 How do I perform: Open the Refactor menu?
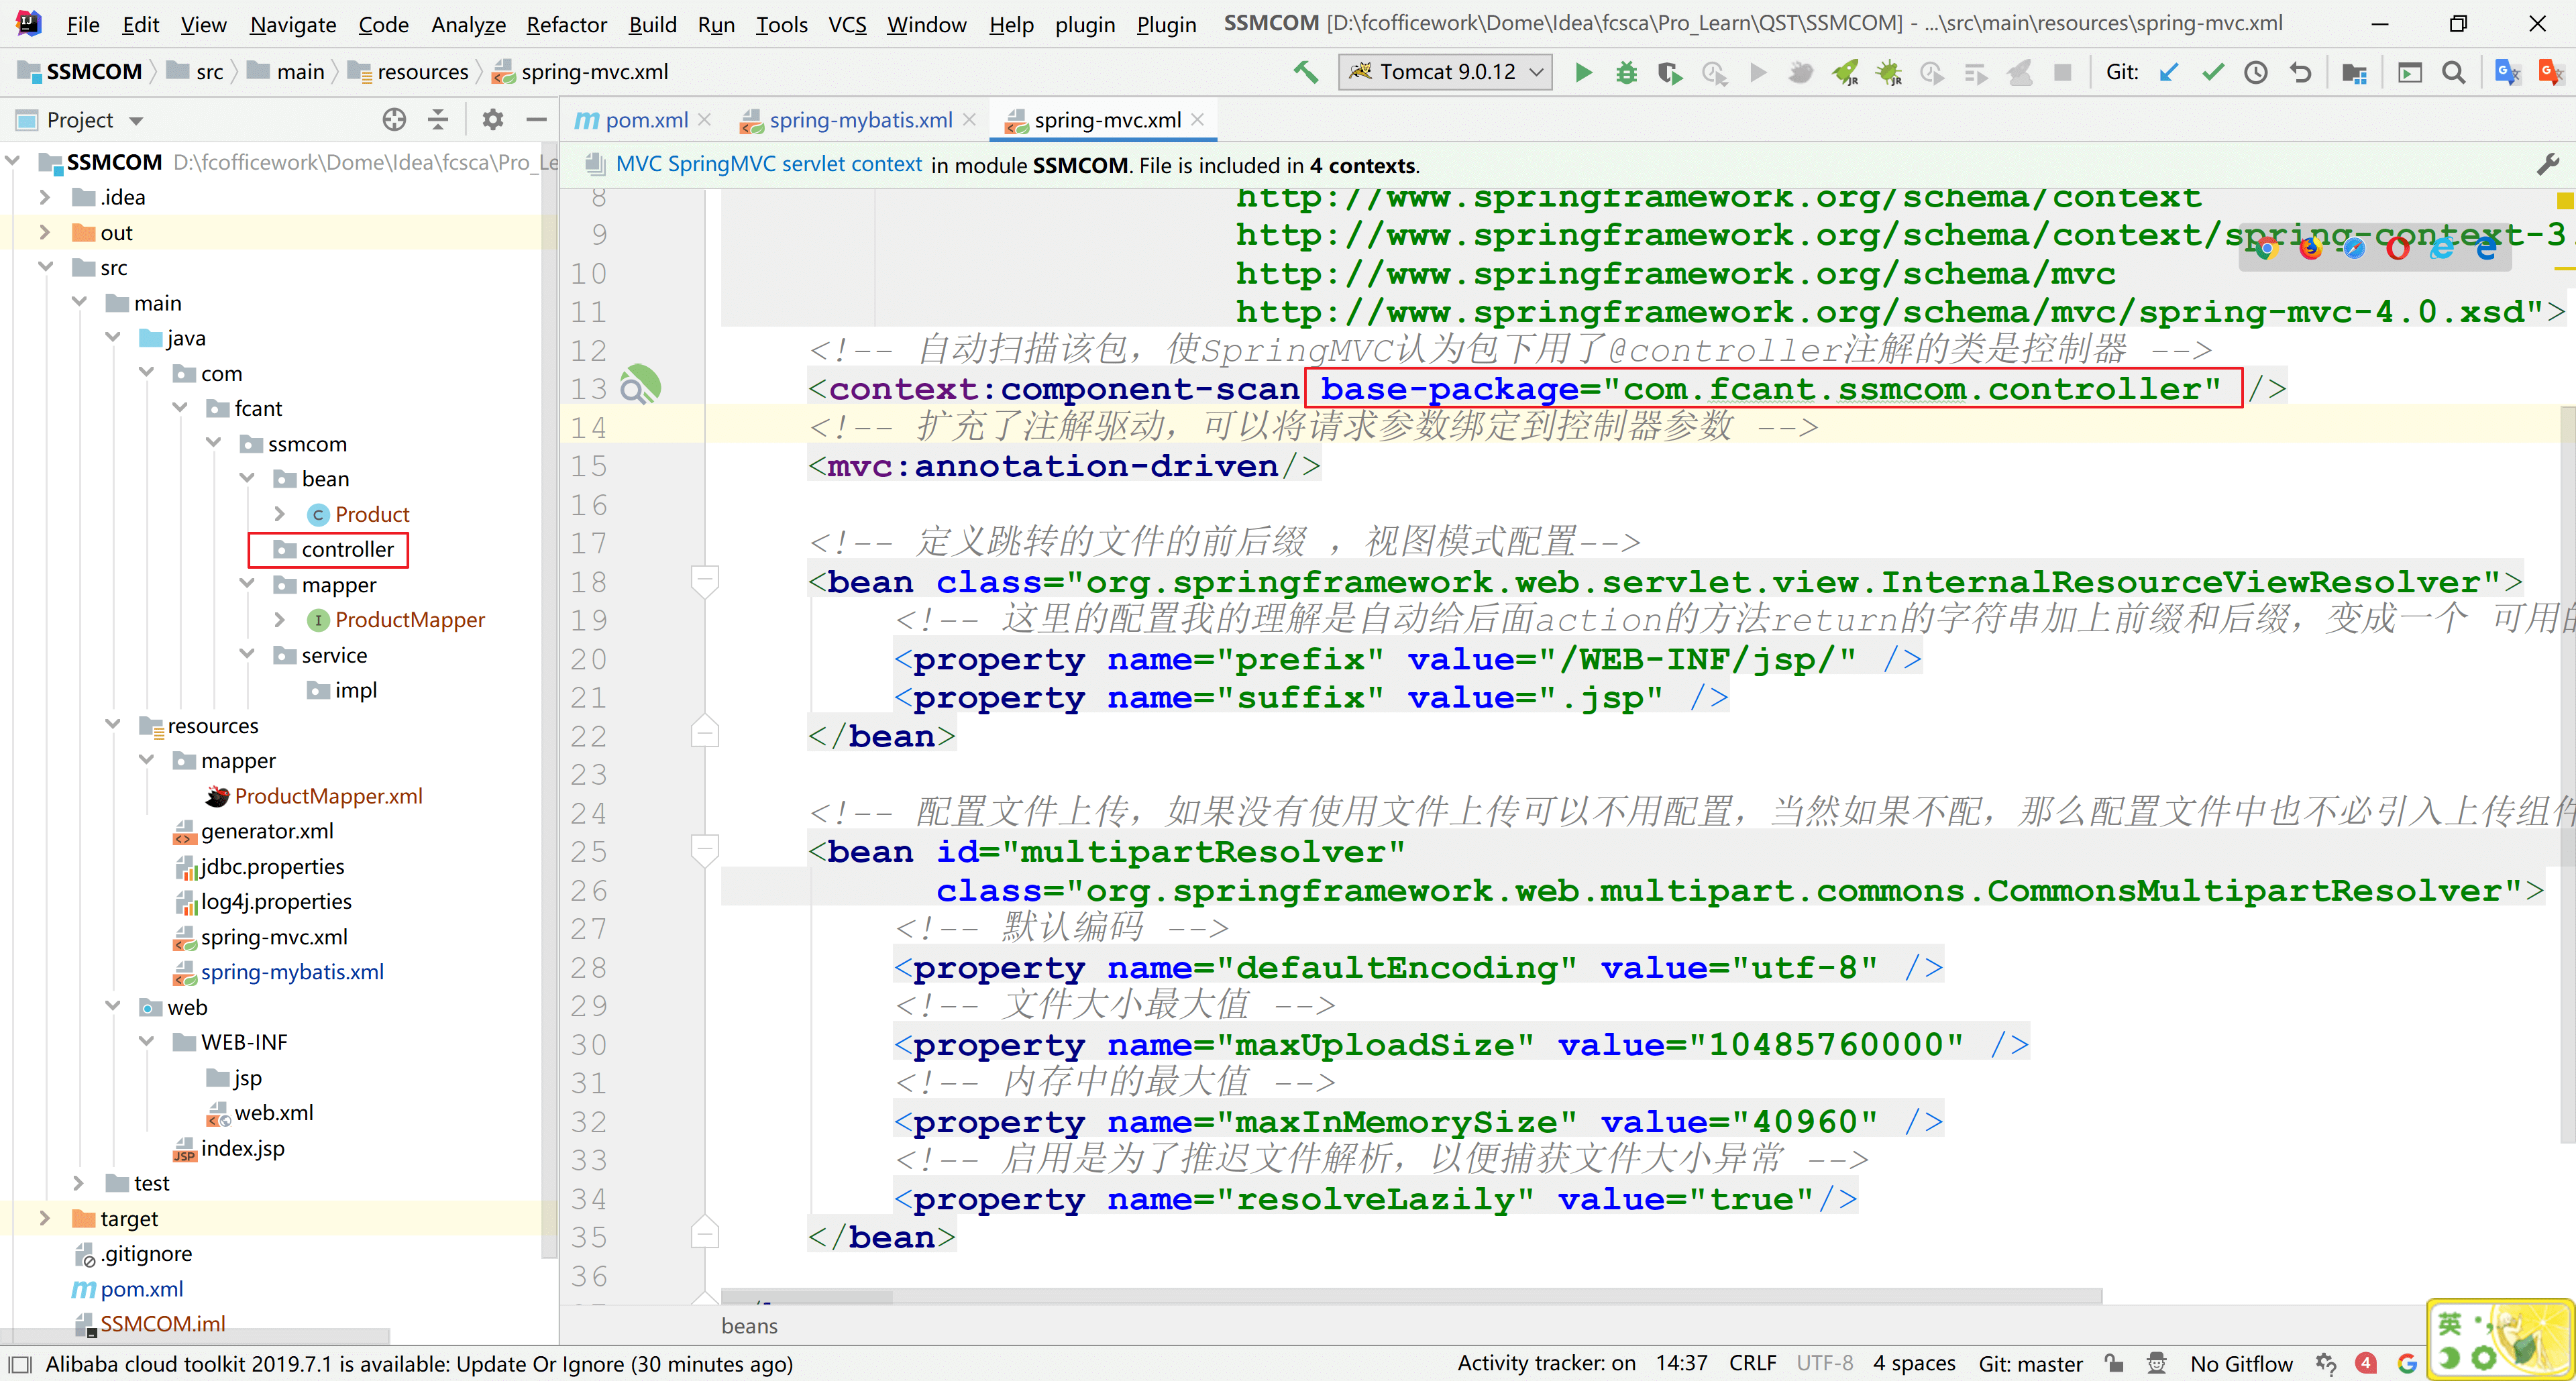tap(566, 24)
